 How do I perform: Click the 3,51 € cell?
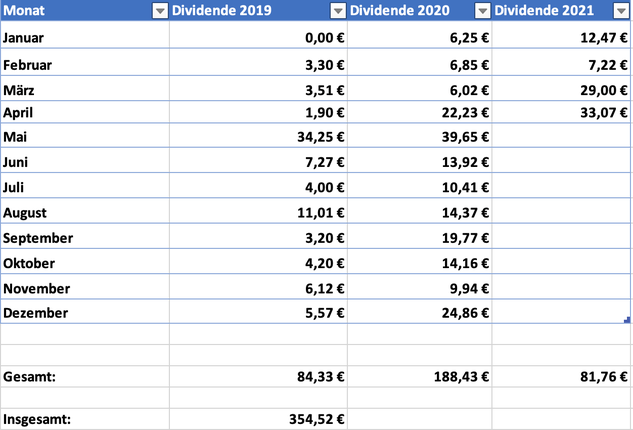pyautogui.click(x=258, y=88)
